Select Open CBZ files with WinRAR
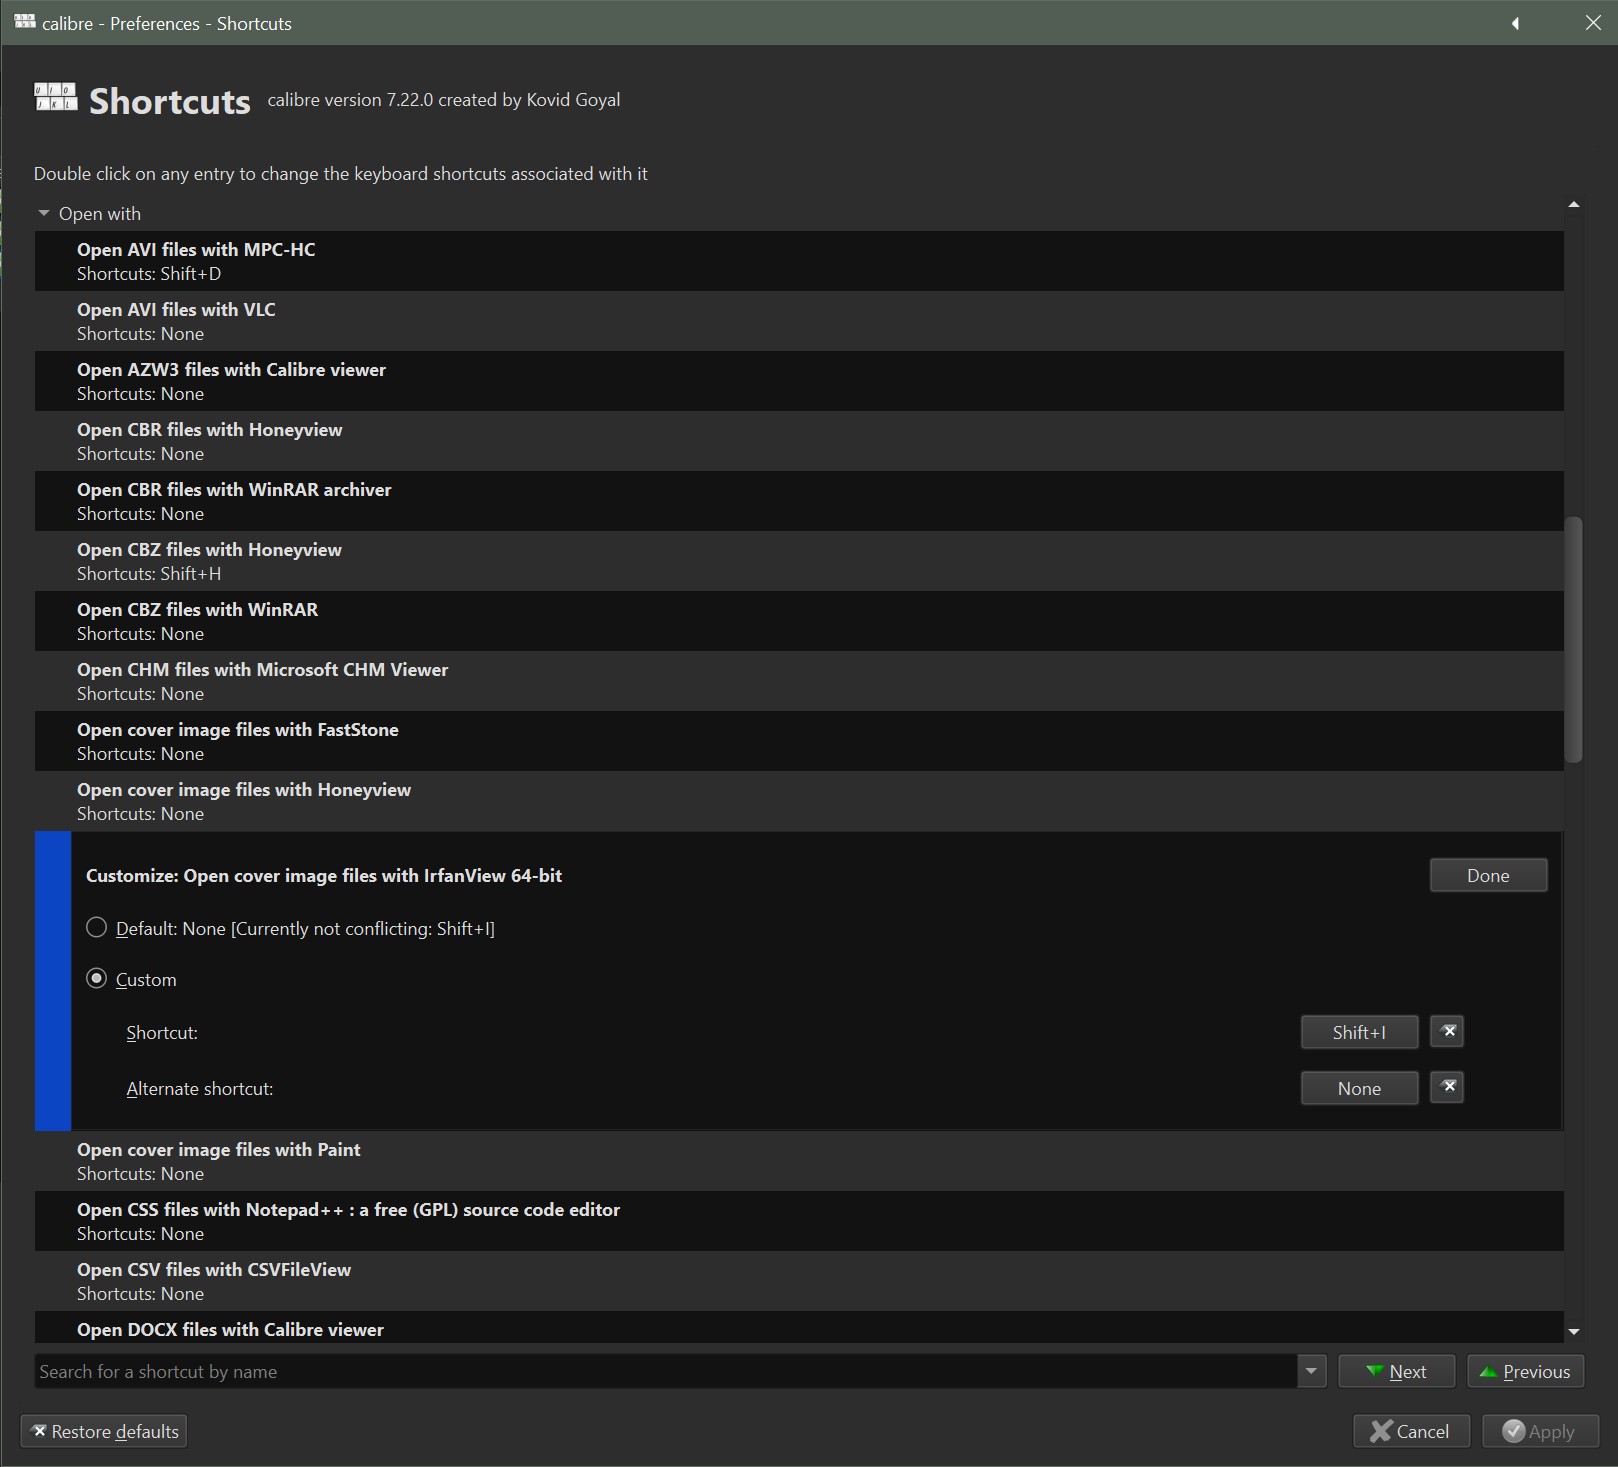This screenshot has height=1467, width=1618. point(799,621)
